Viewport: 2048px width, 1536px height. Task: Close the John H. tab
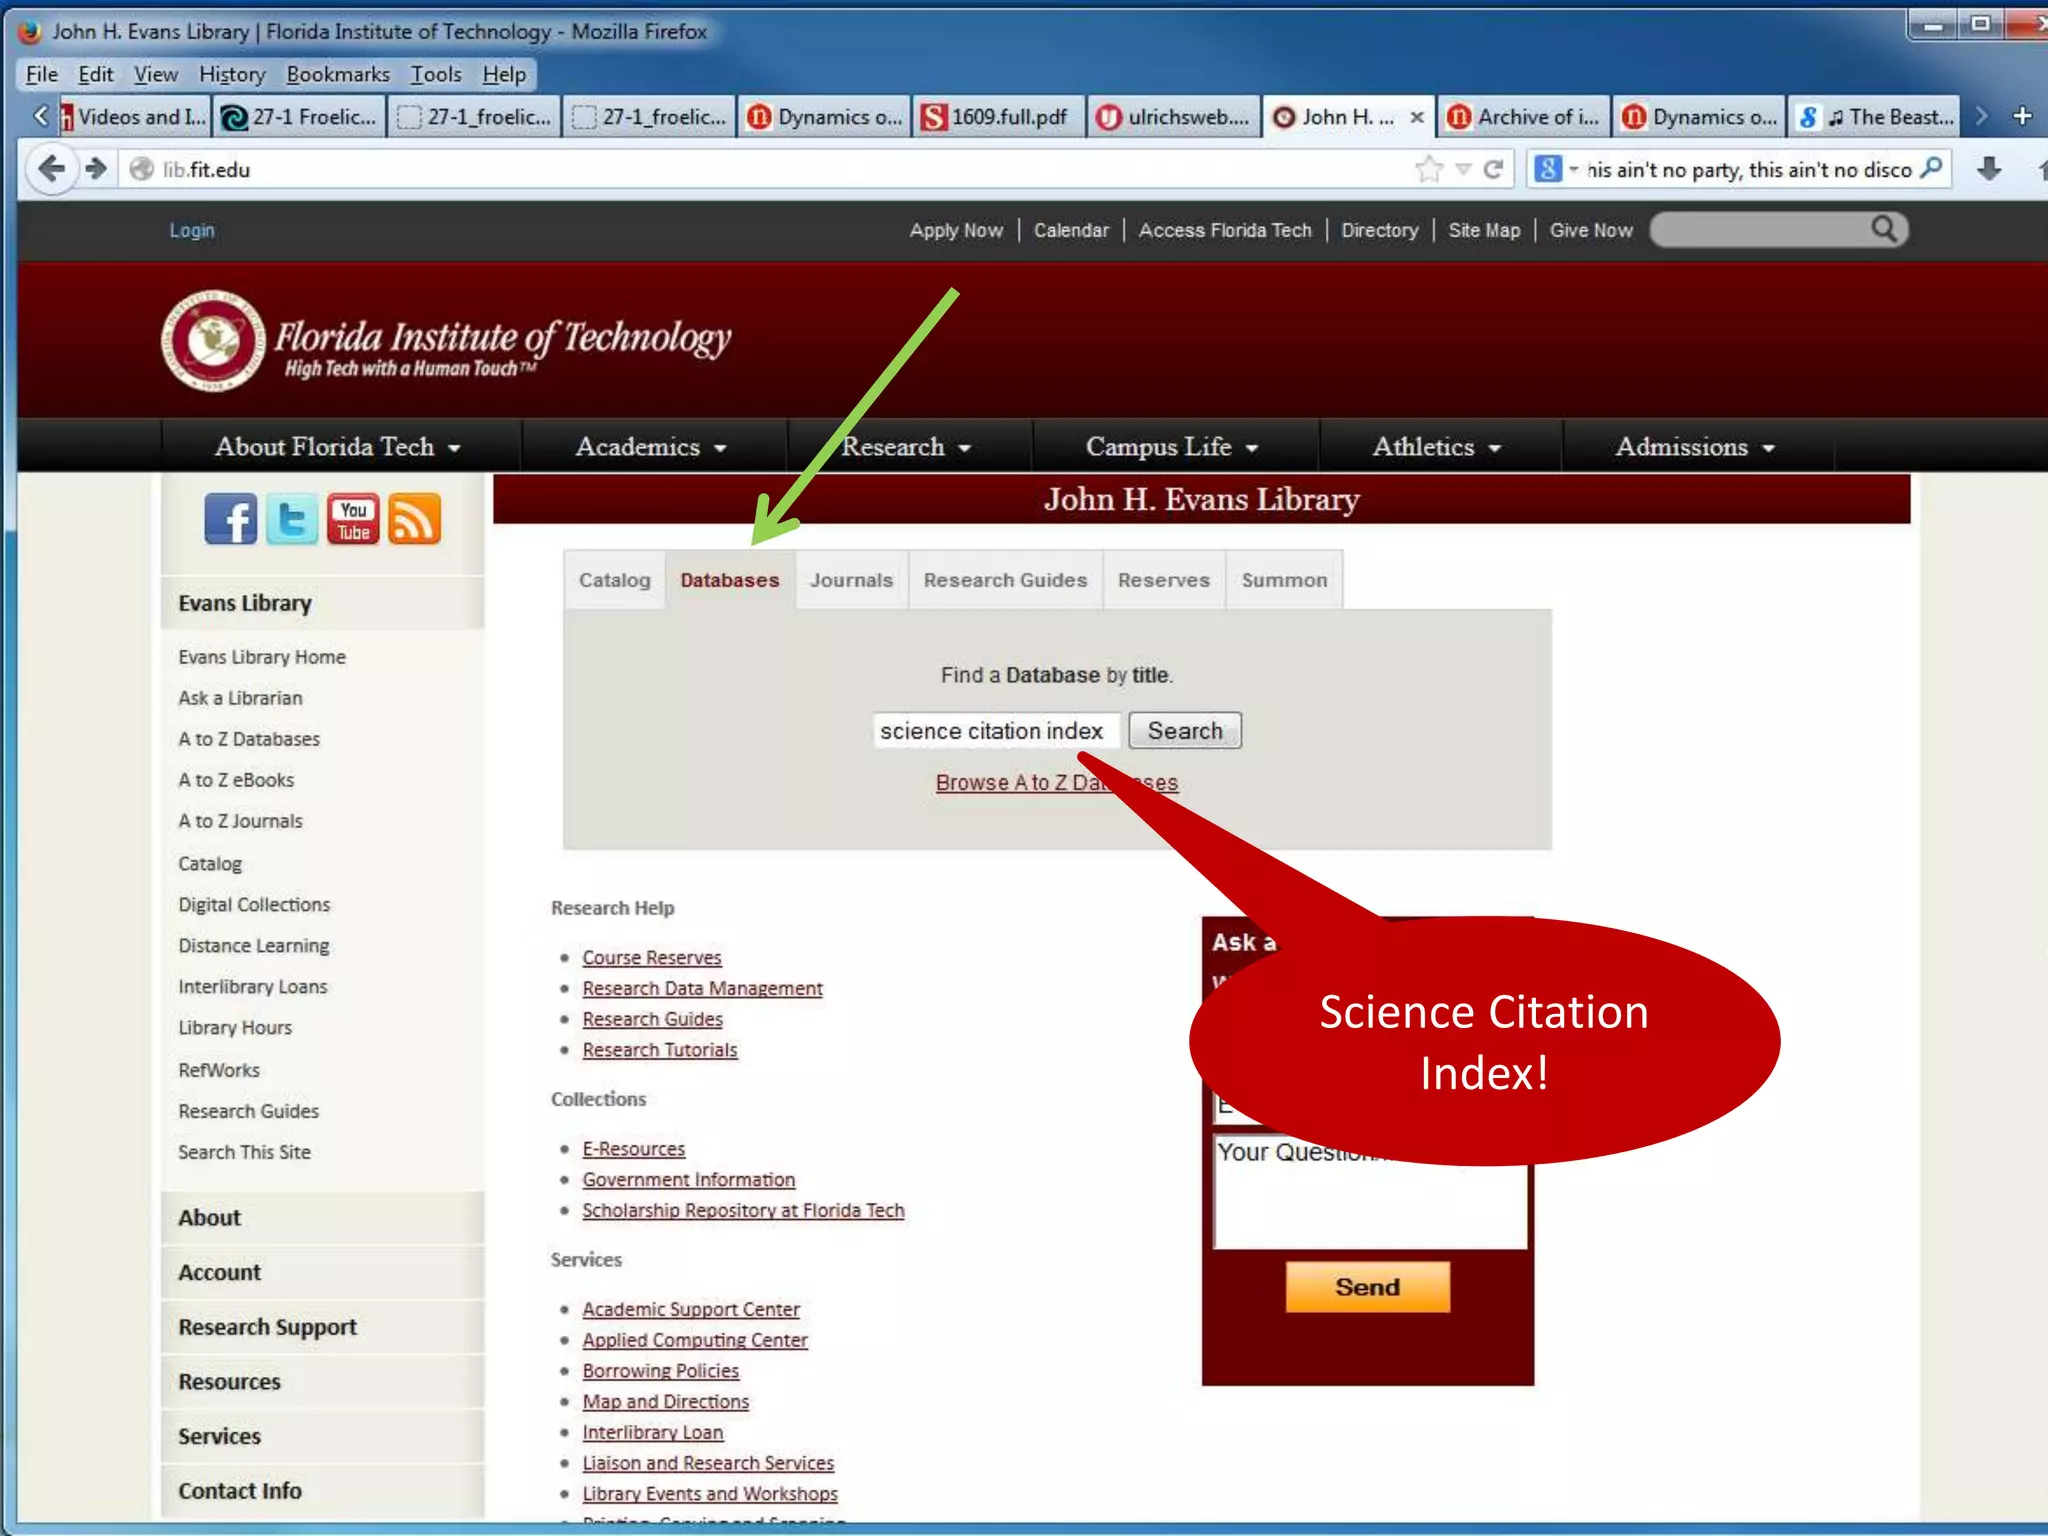1417,117
